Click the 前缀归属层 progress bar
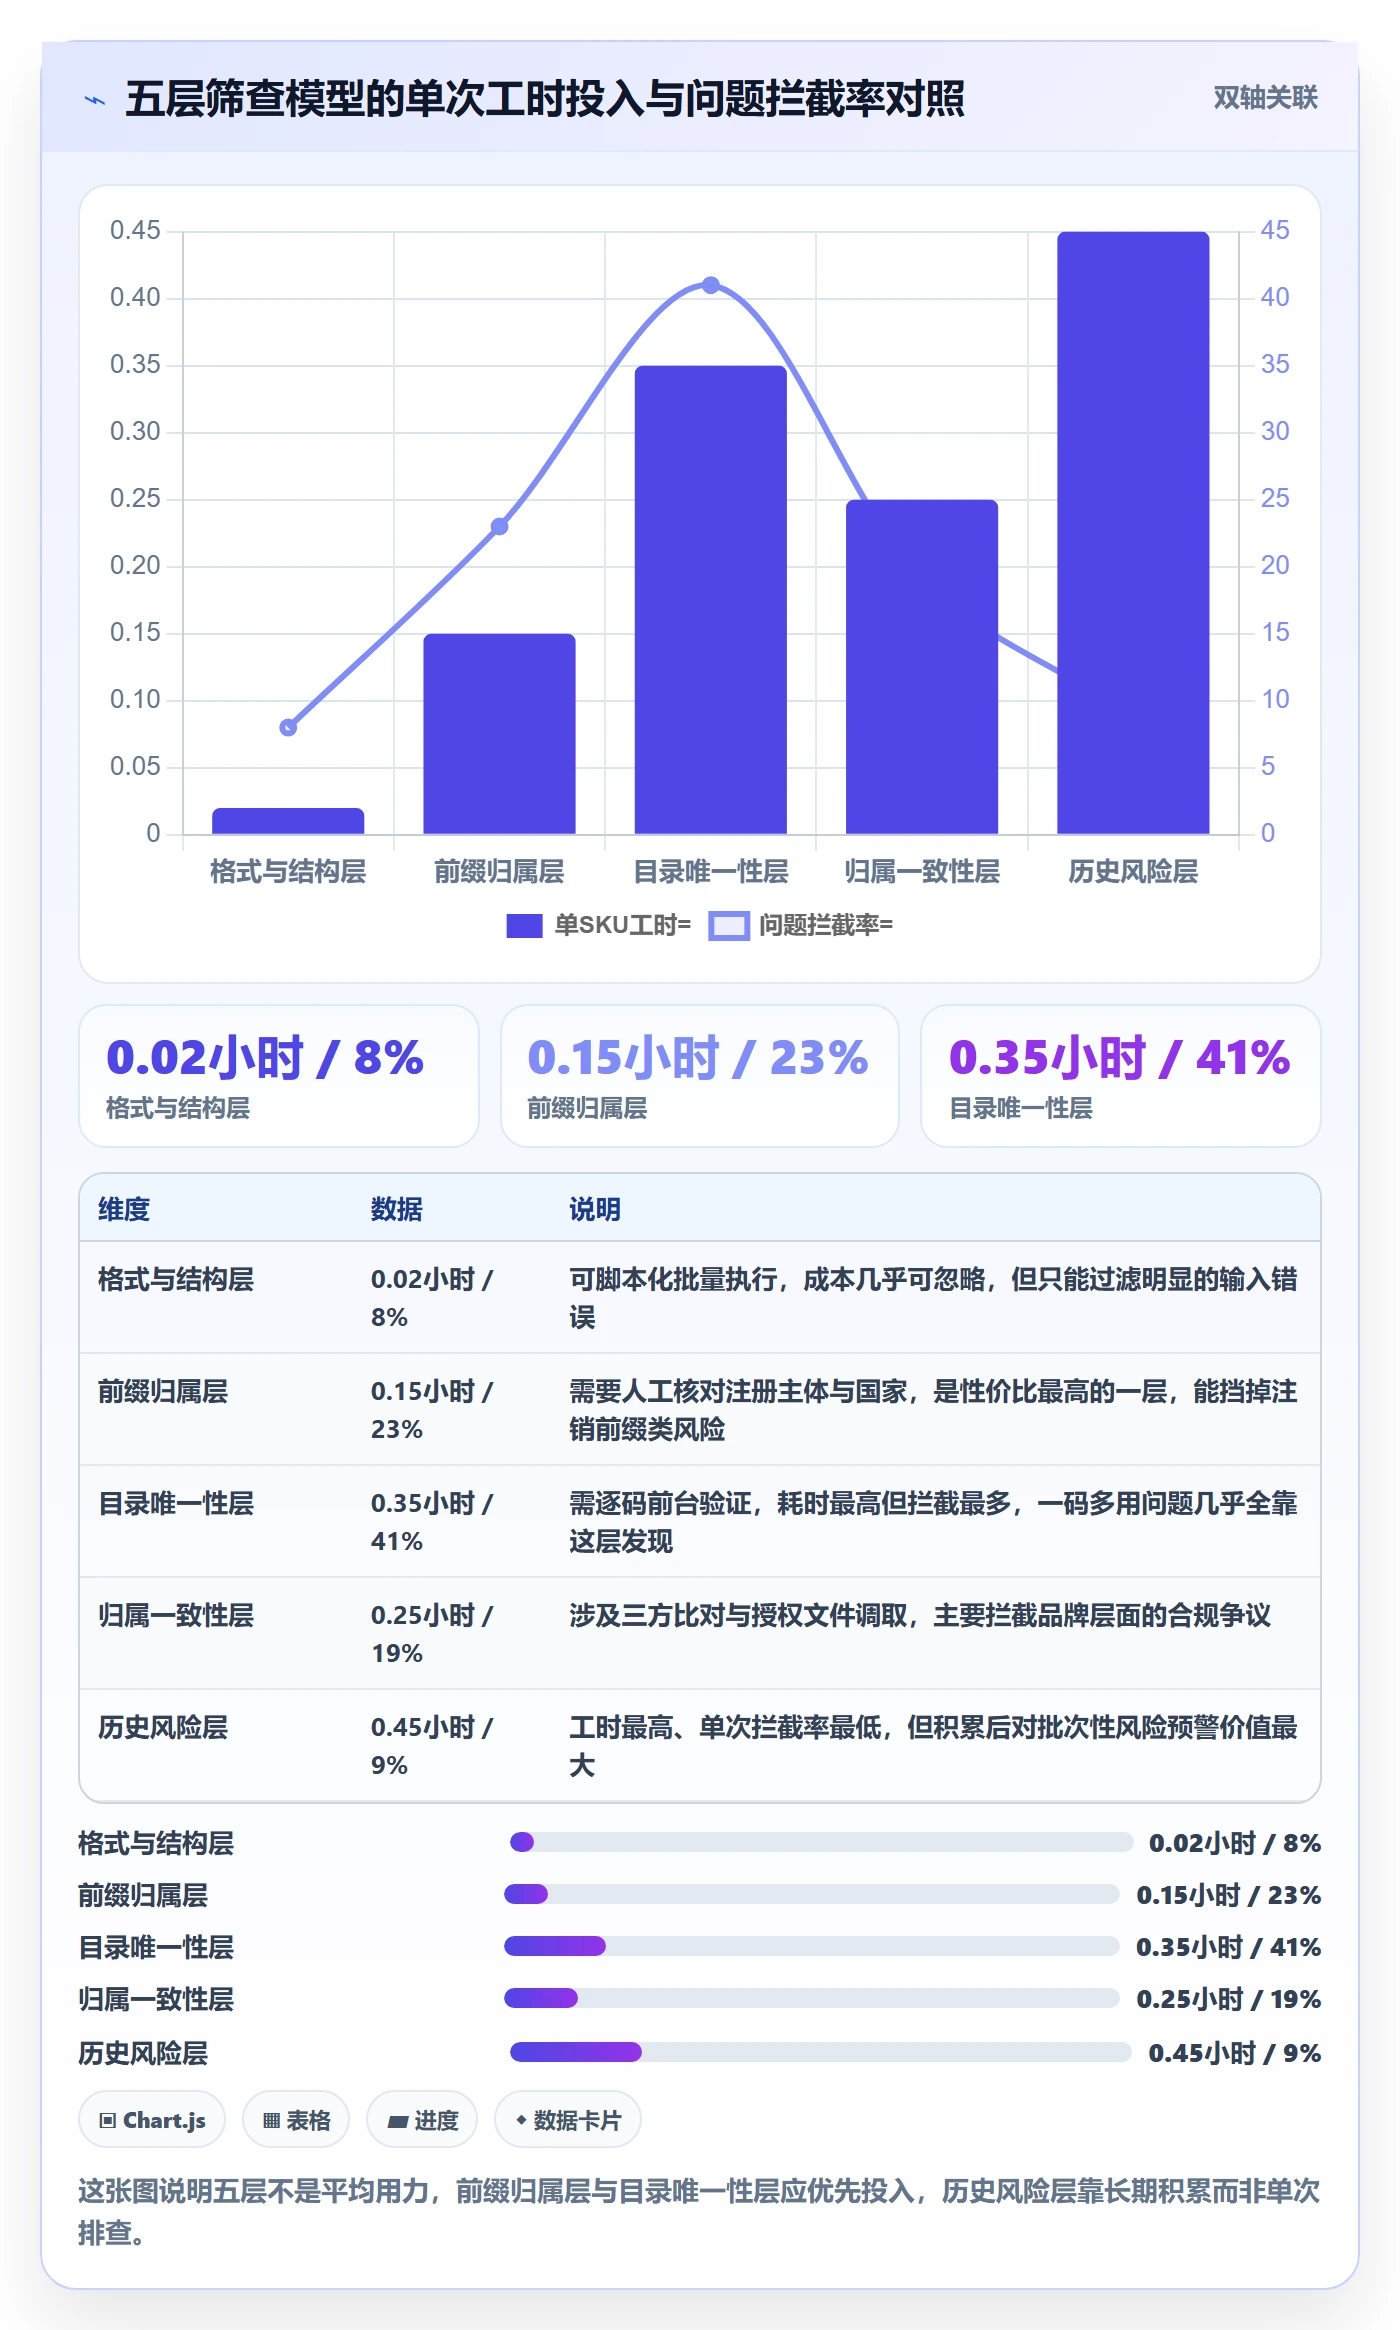1400x2330 pixels. [812, 1894]
